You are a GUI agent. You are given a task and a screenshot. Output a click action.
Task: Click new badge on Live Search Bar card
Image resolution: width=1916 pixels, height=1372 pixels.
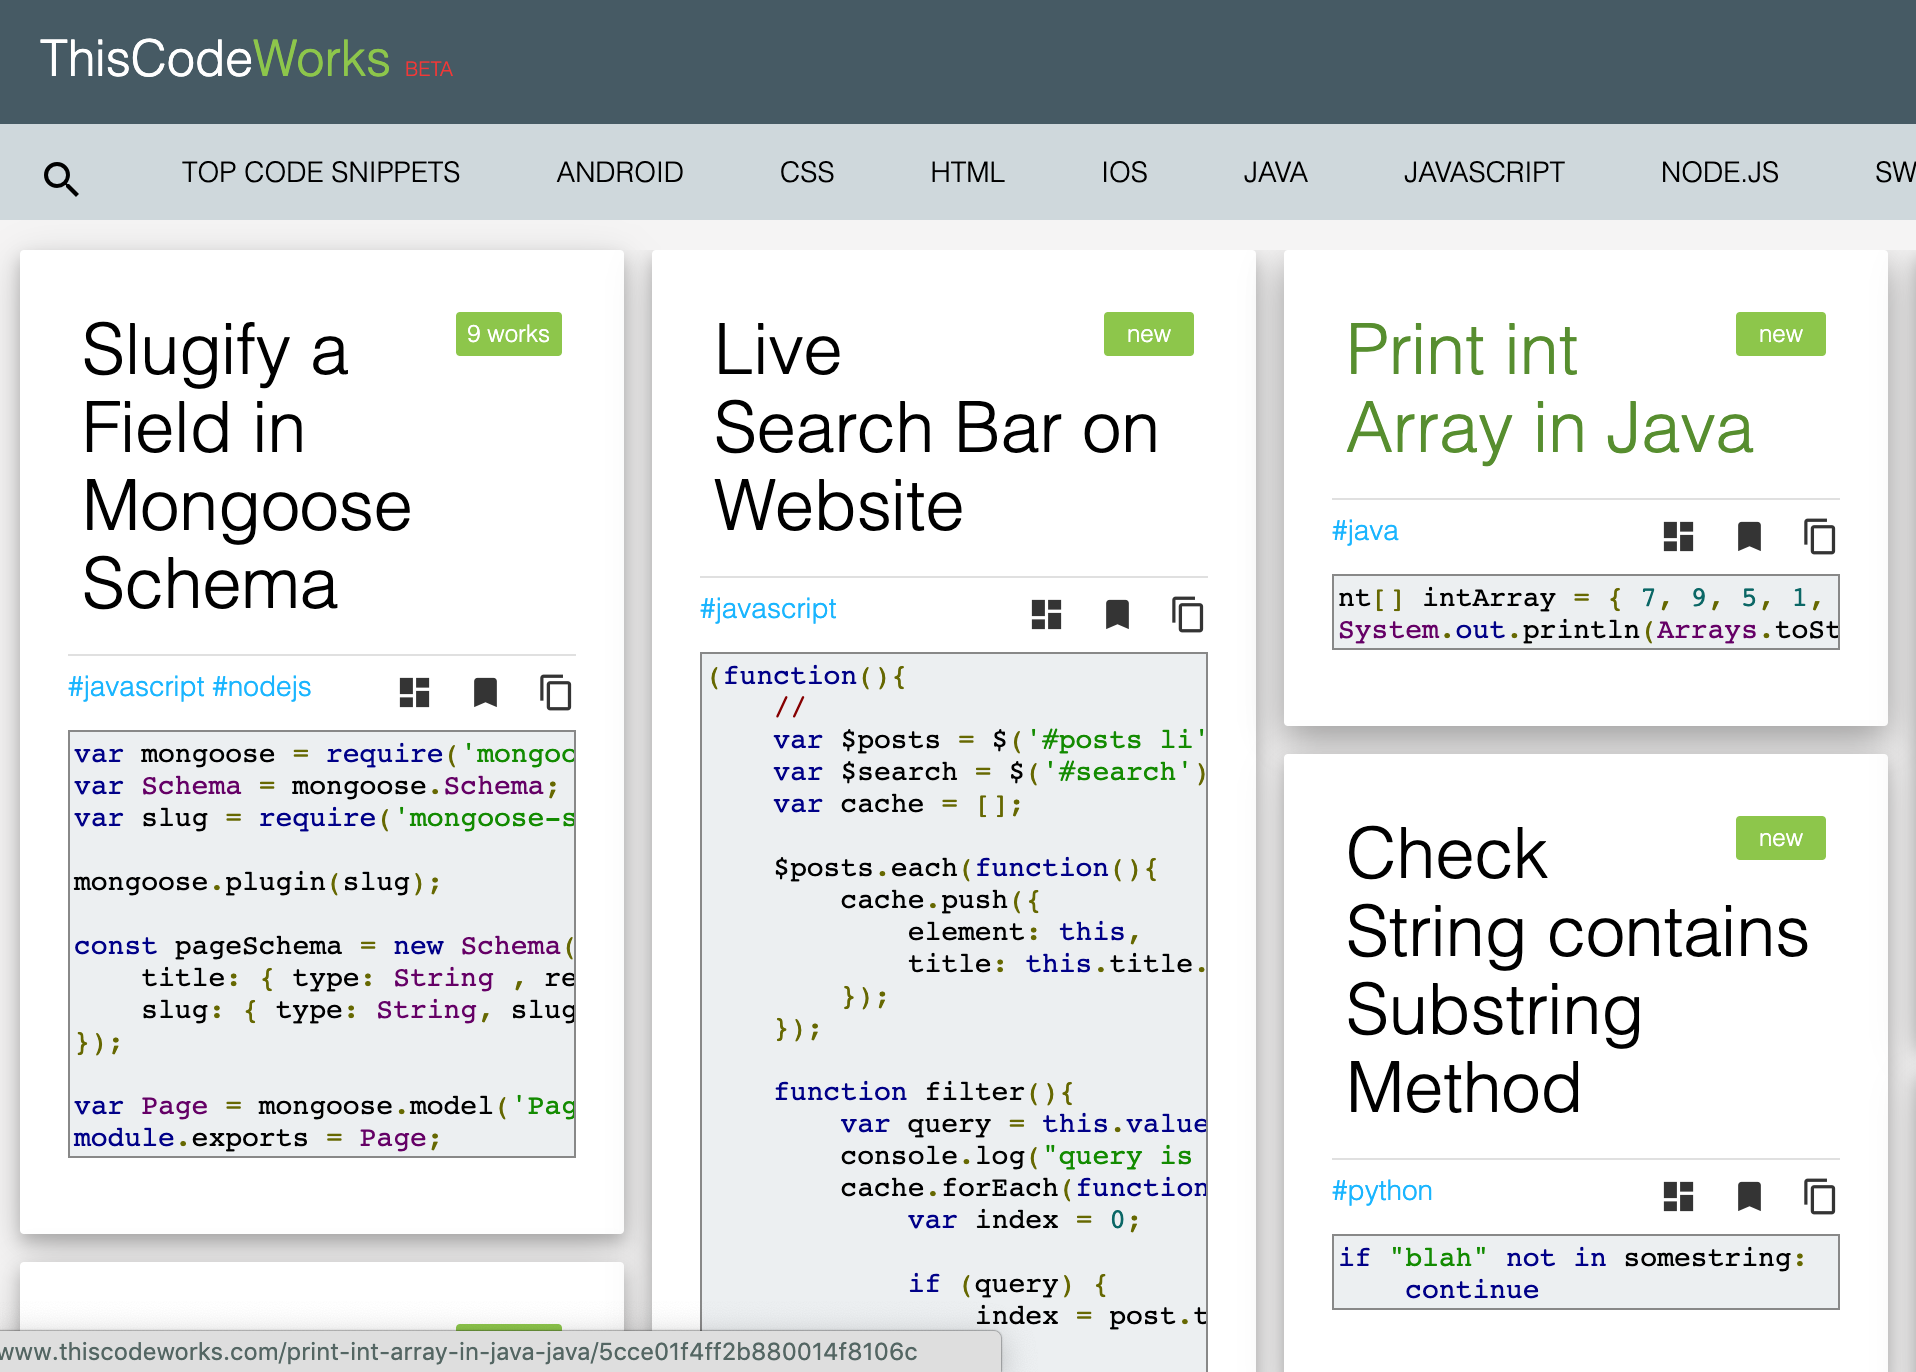pos(1148,334)
